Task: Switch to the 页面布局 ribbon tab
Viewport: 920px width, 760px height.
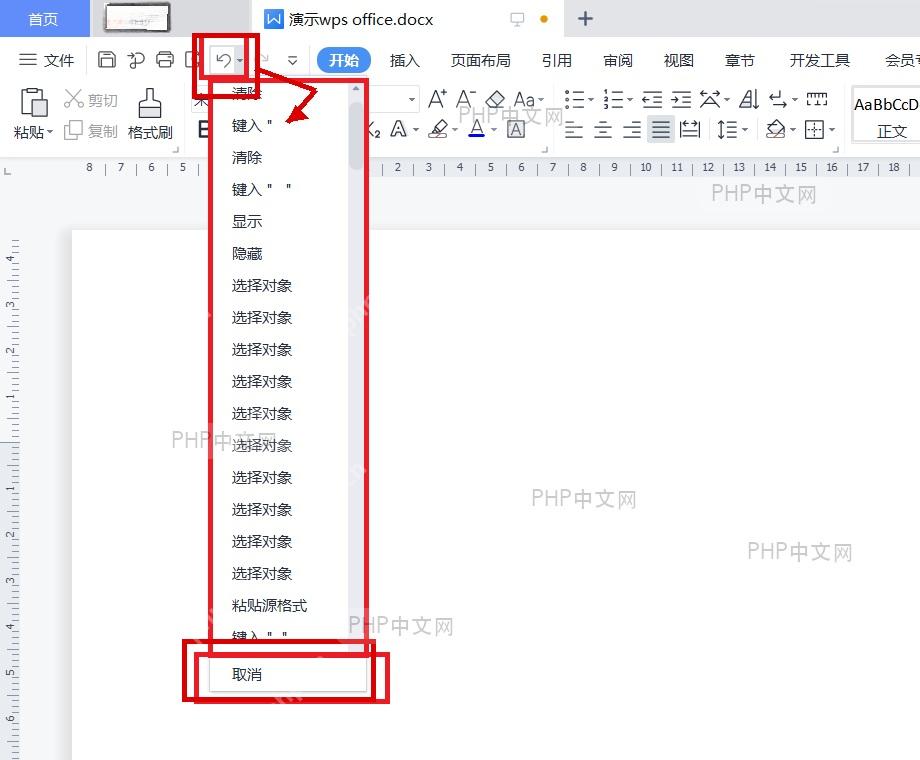Action: (481, 60)
